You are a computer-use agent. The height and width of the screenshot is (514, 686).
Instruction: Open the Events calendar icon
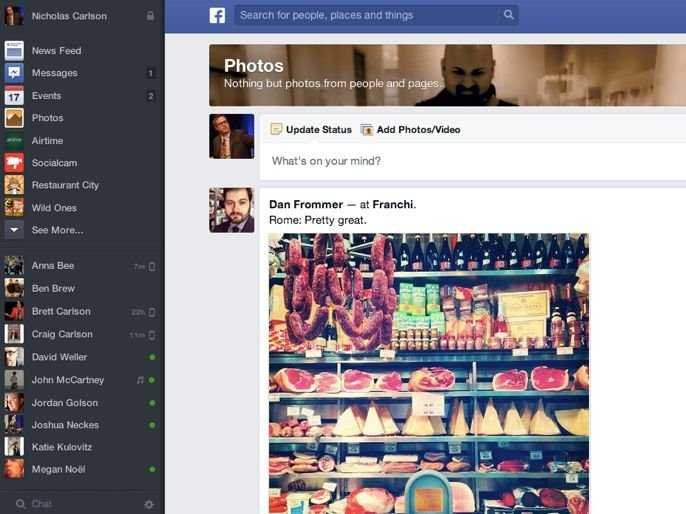pos(14,96)
